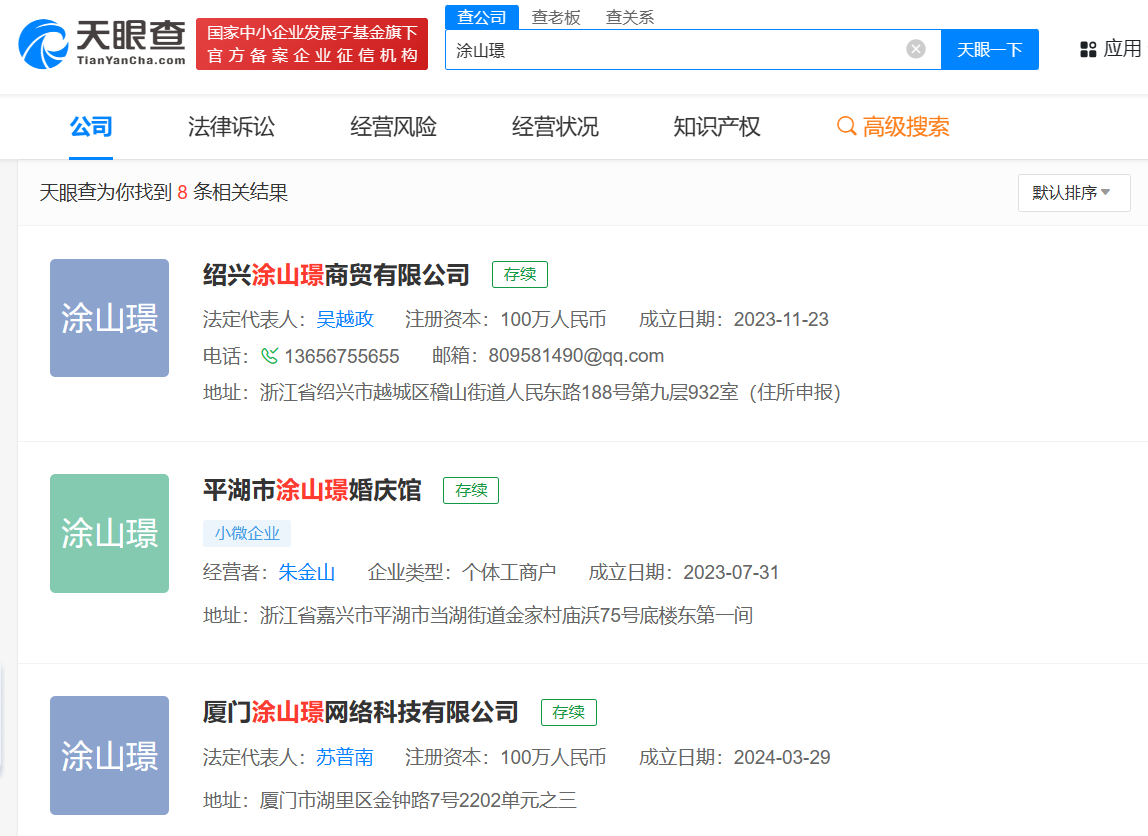Open legal representative 吴越政 profile
The width and height of the screenshot is (1148, 836).
[345, 319]
